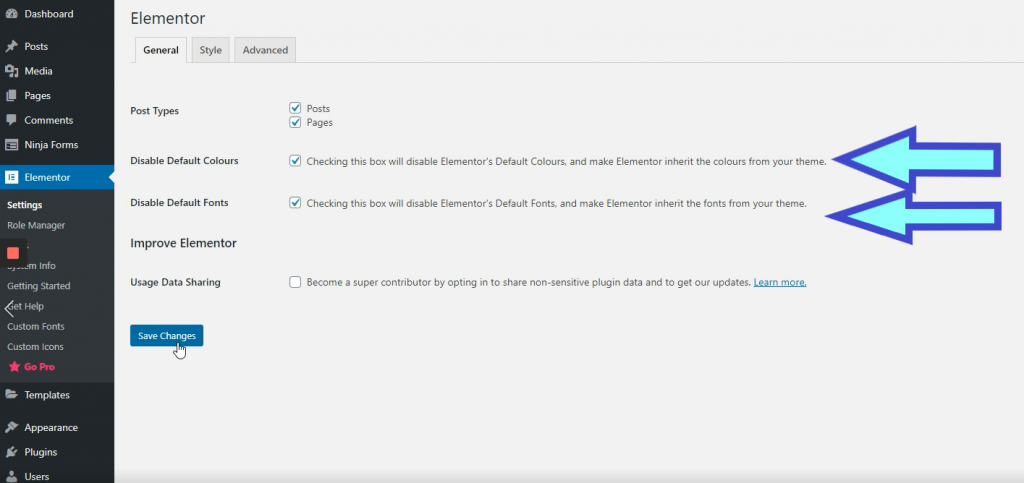1024x483 pixels.
Task: Open the Role Manager submenu
Action: (x=36, y=225)
